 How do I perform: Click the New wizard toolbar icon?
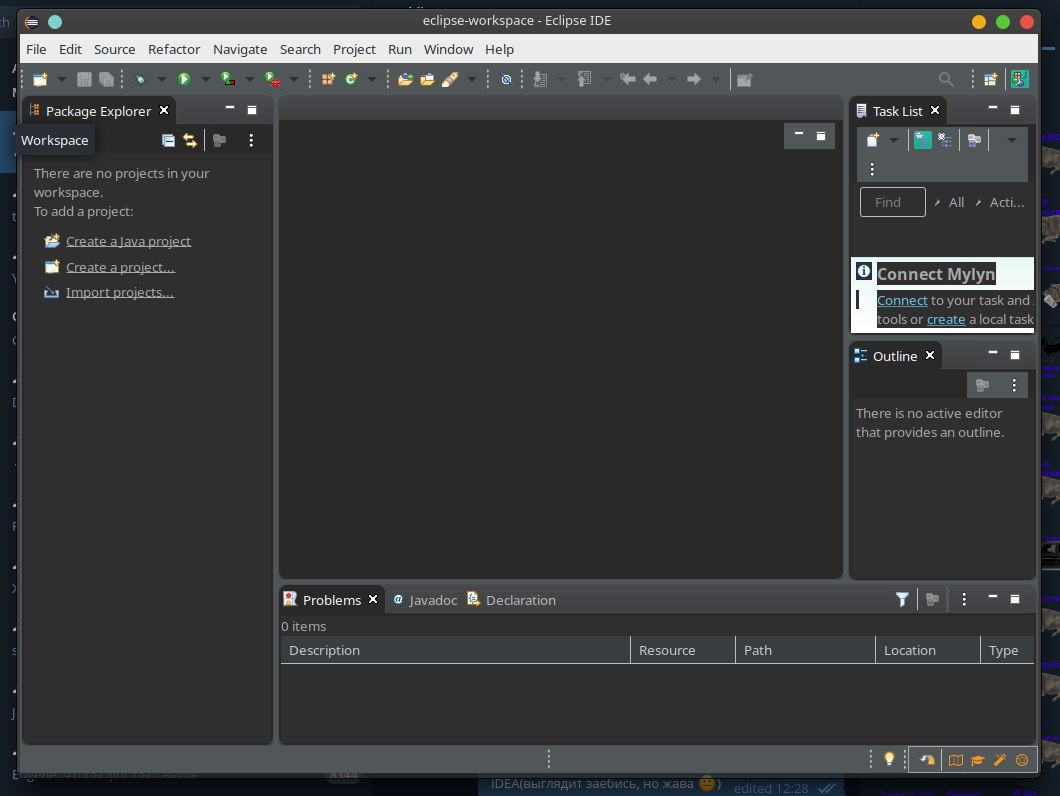tap(41, 79)
